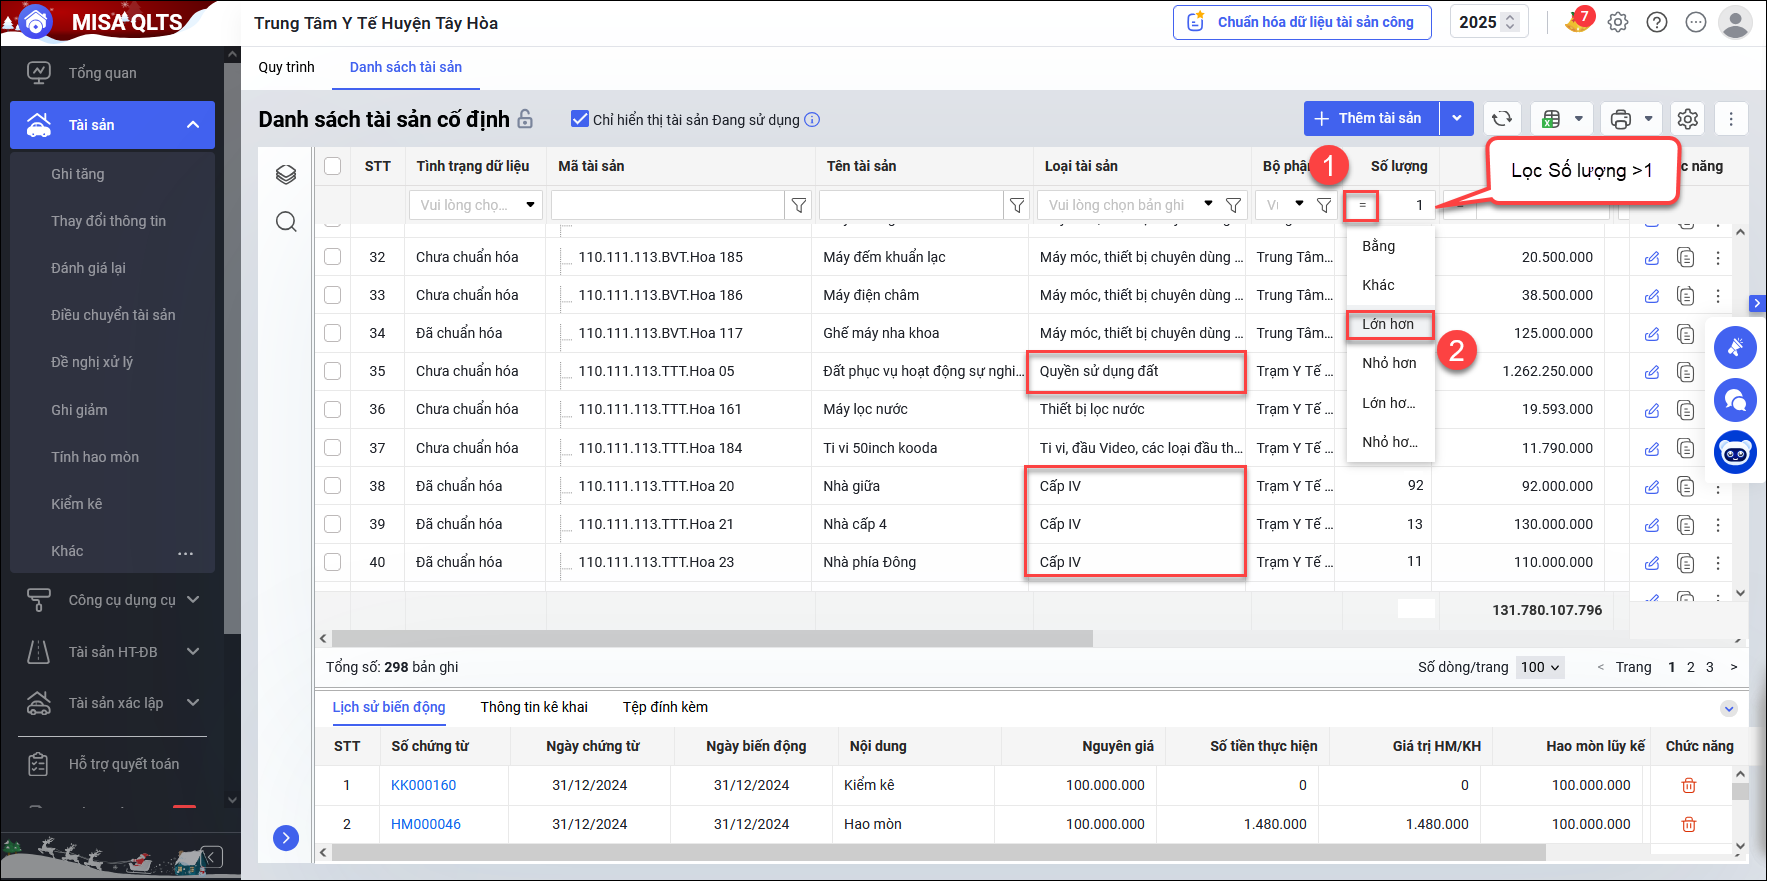Open the Thêm tài sản dropdown arrow
1767x881 pixels.
1457,119
